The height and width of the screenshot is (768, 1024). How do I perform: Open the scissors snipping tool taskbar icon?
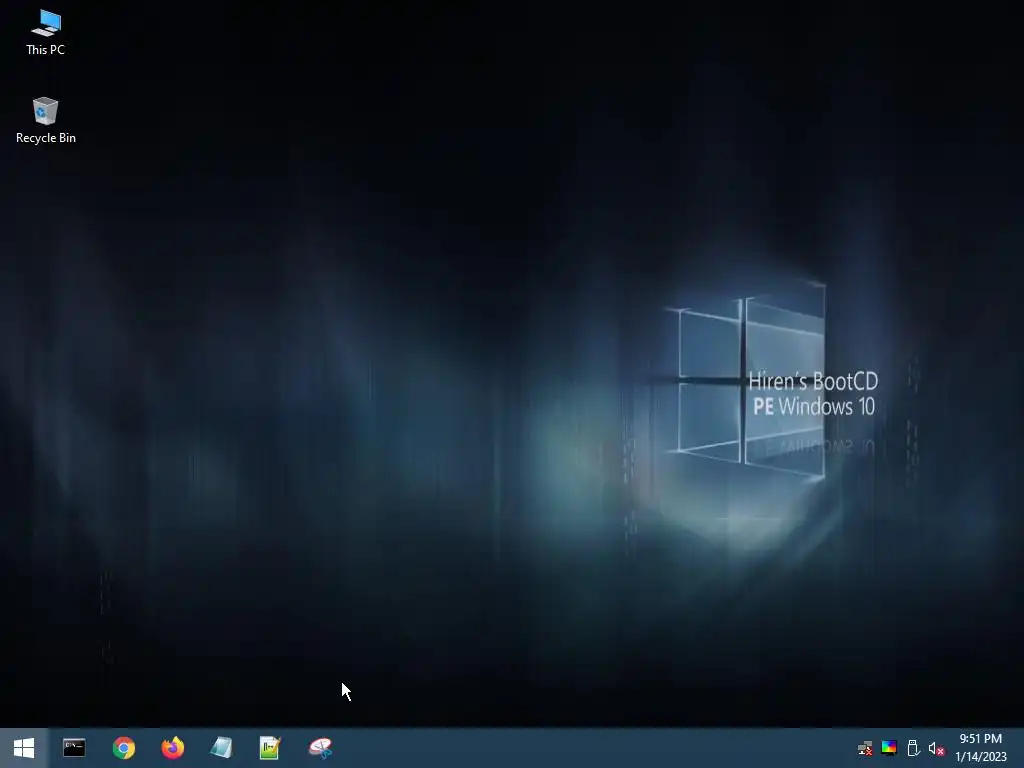(320, 748)
